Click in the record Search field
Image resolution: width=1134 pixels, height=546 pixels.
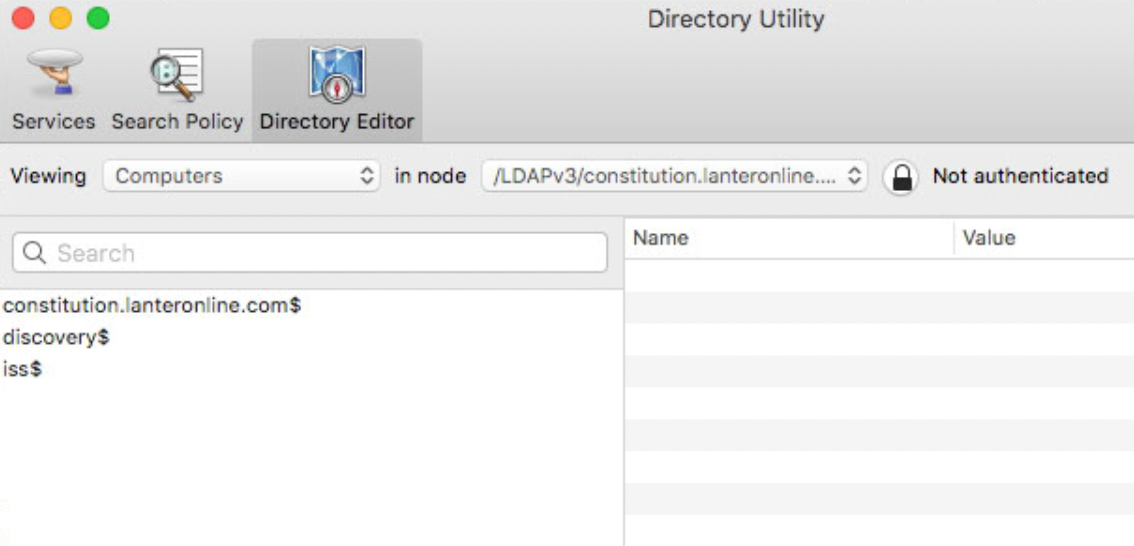click(320, 253)
